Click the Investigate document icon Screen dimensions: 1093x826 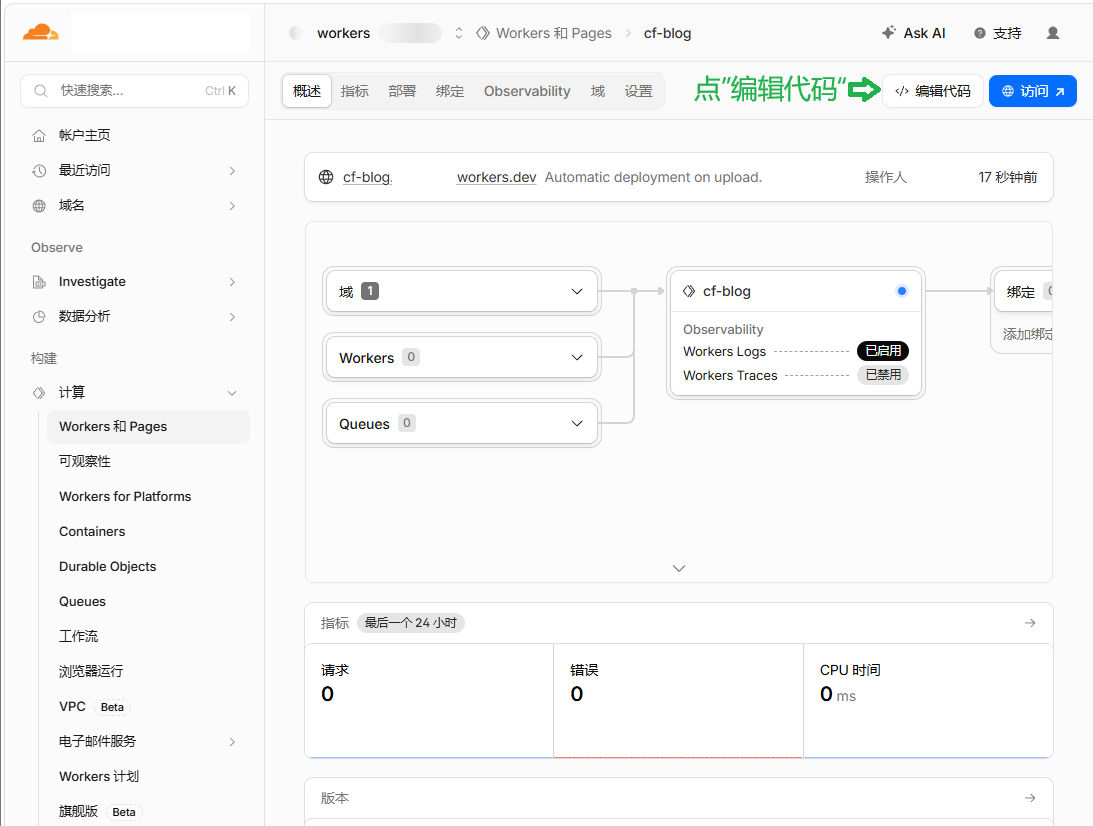[39, 282]
